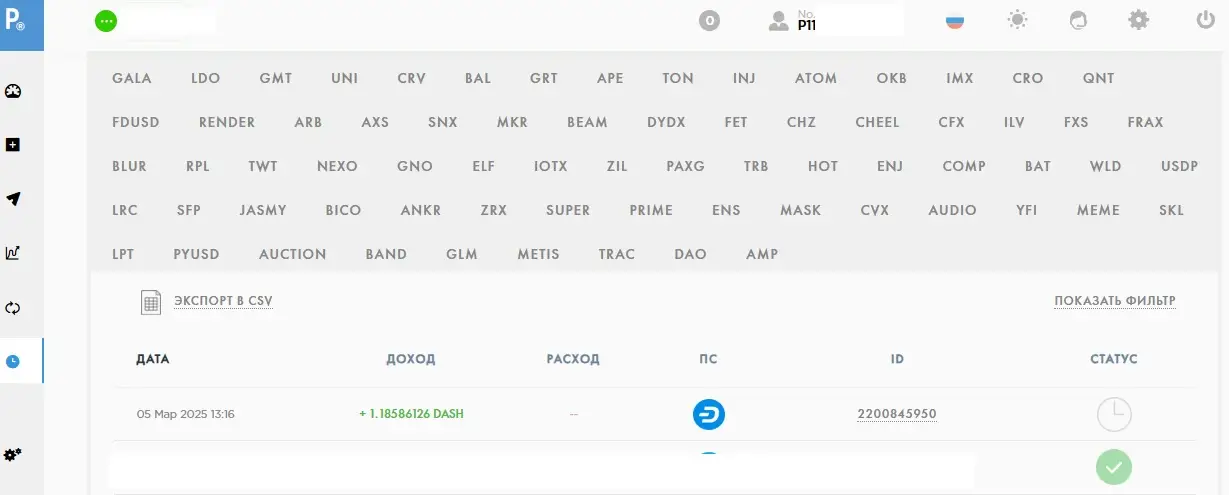Screen dimensions: 1229x495
Task: Click the DASH payment system icon
Action: click(x=709, y=414)
